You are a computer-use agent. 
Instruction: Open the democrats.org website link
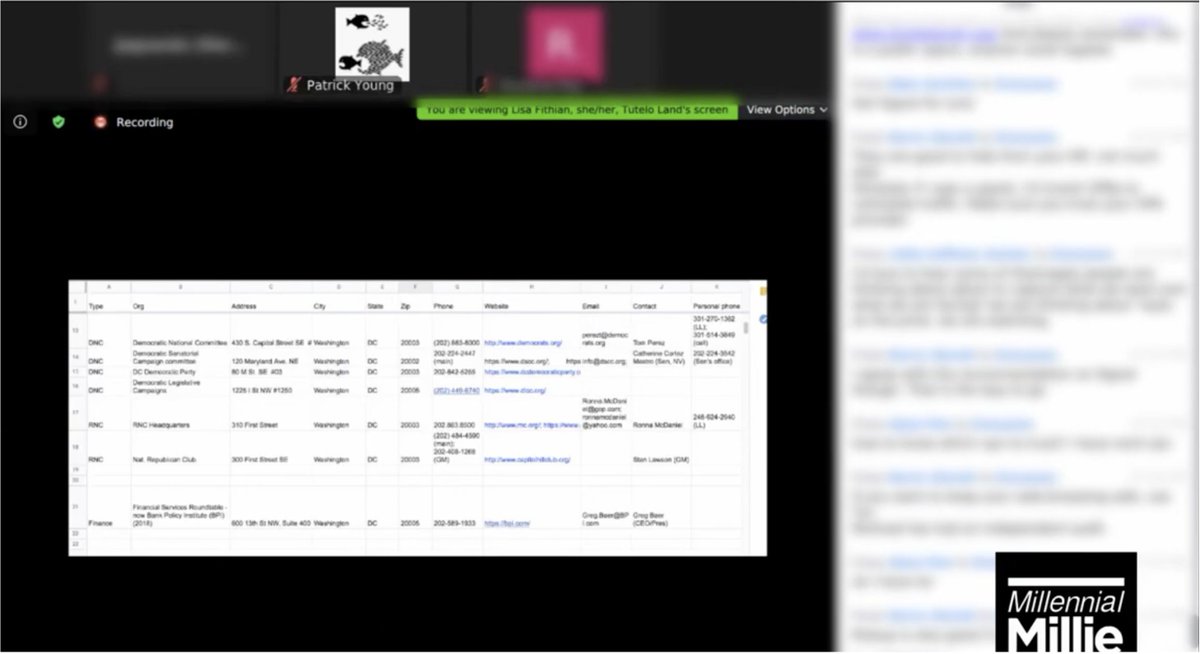522,342
